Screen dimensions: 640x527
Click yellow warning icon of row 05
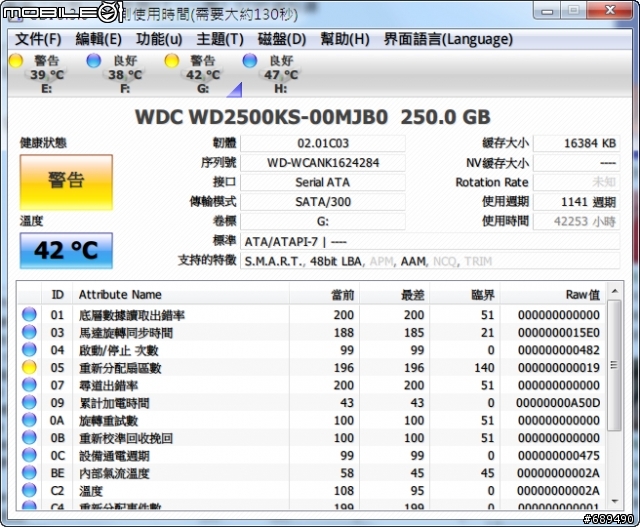tap(29, 367)
